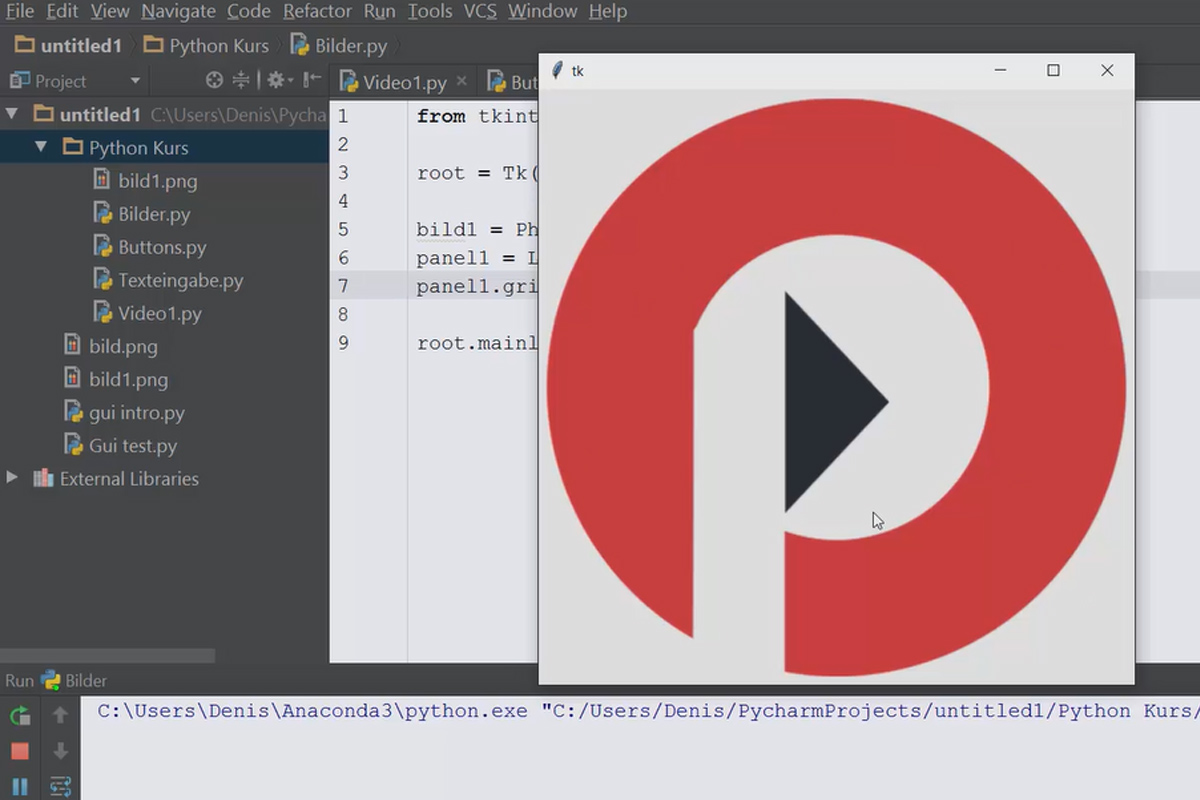Select the Bilder run tab
1200x800 pixels.
pos(75,681)
